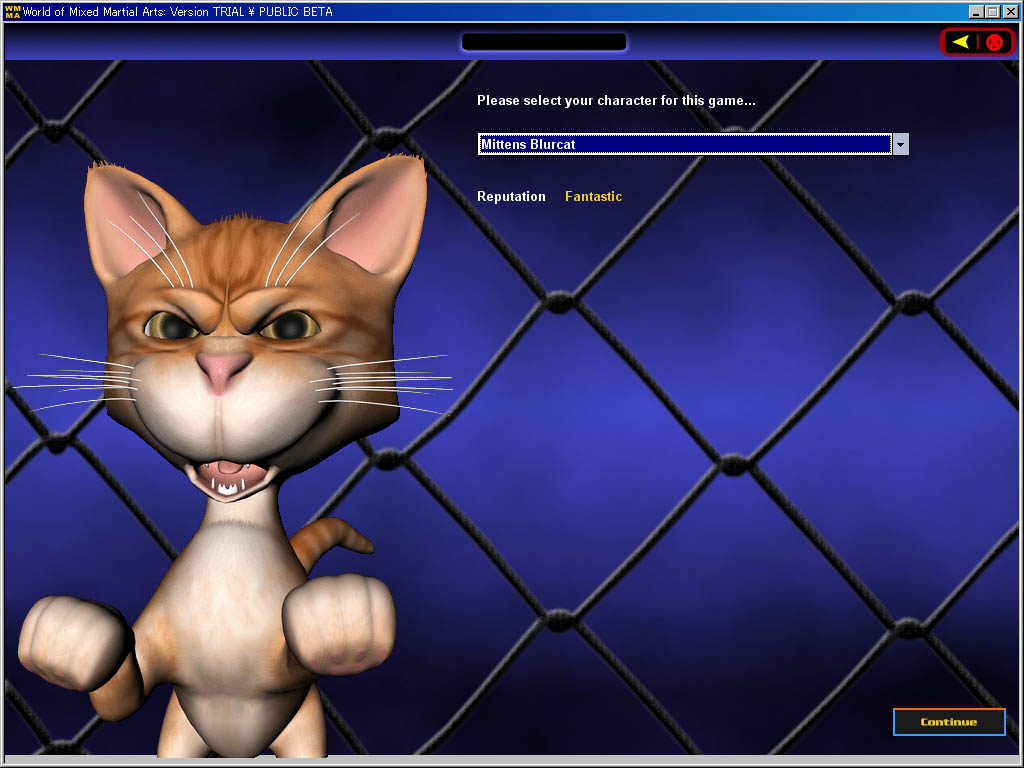
Task: Click the red circular exit icon
Action: coord(994,42)
